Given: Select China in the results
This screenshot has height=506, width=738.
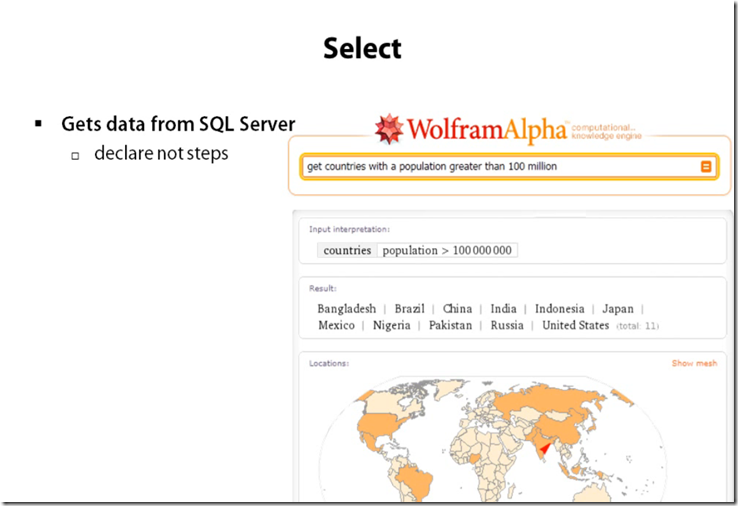Looking at the screenshot, I should click(457, 309).
